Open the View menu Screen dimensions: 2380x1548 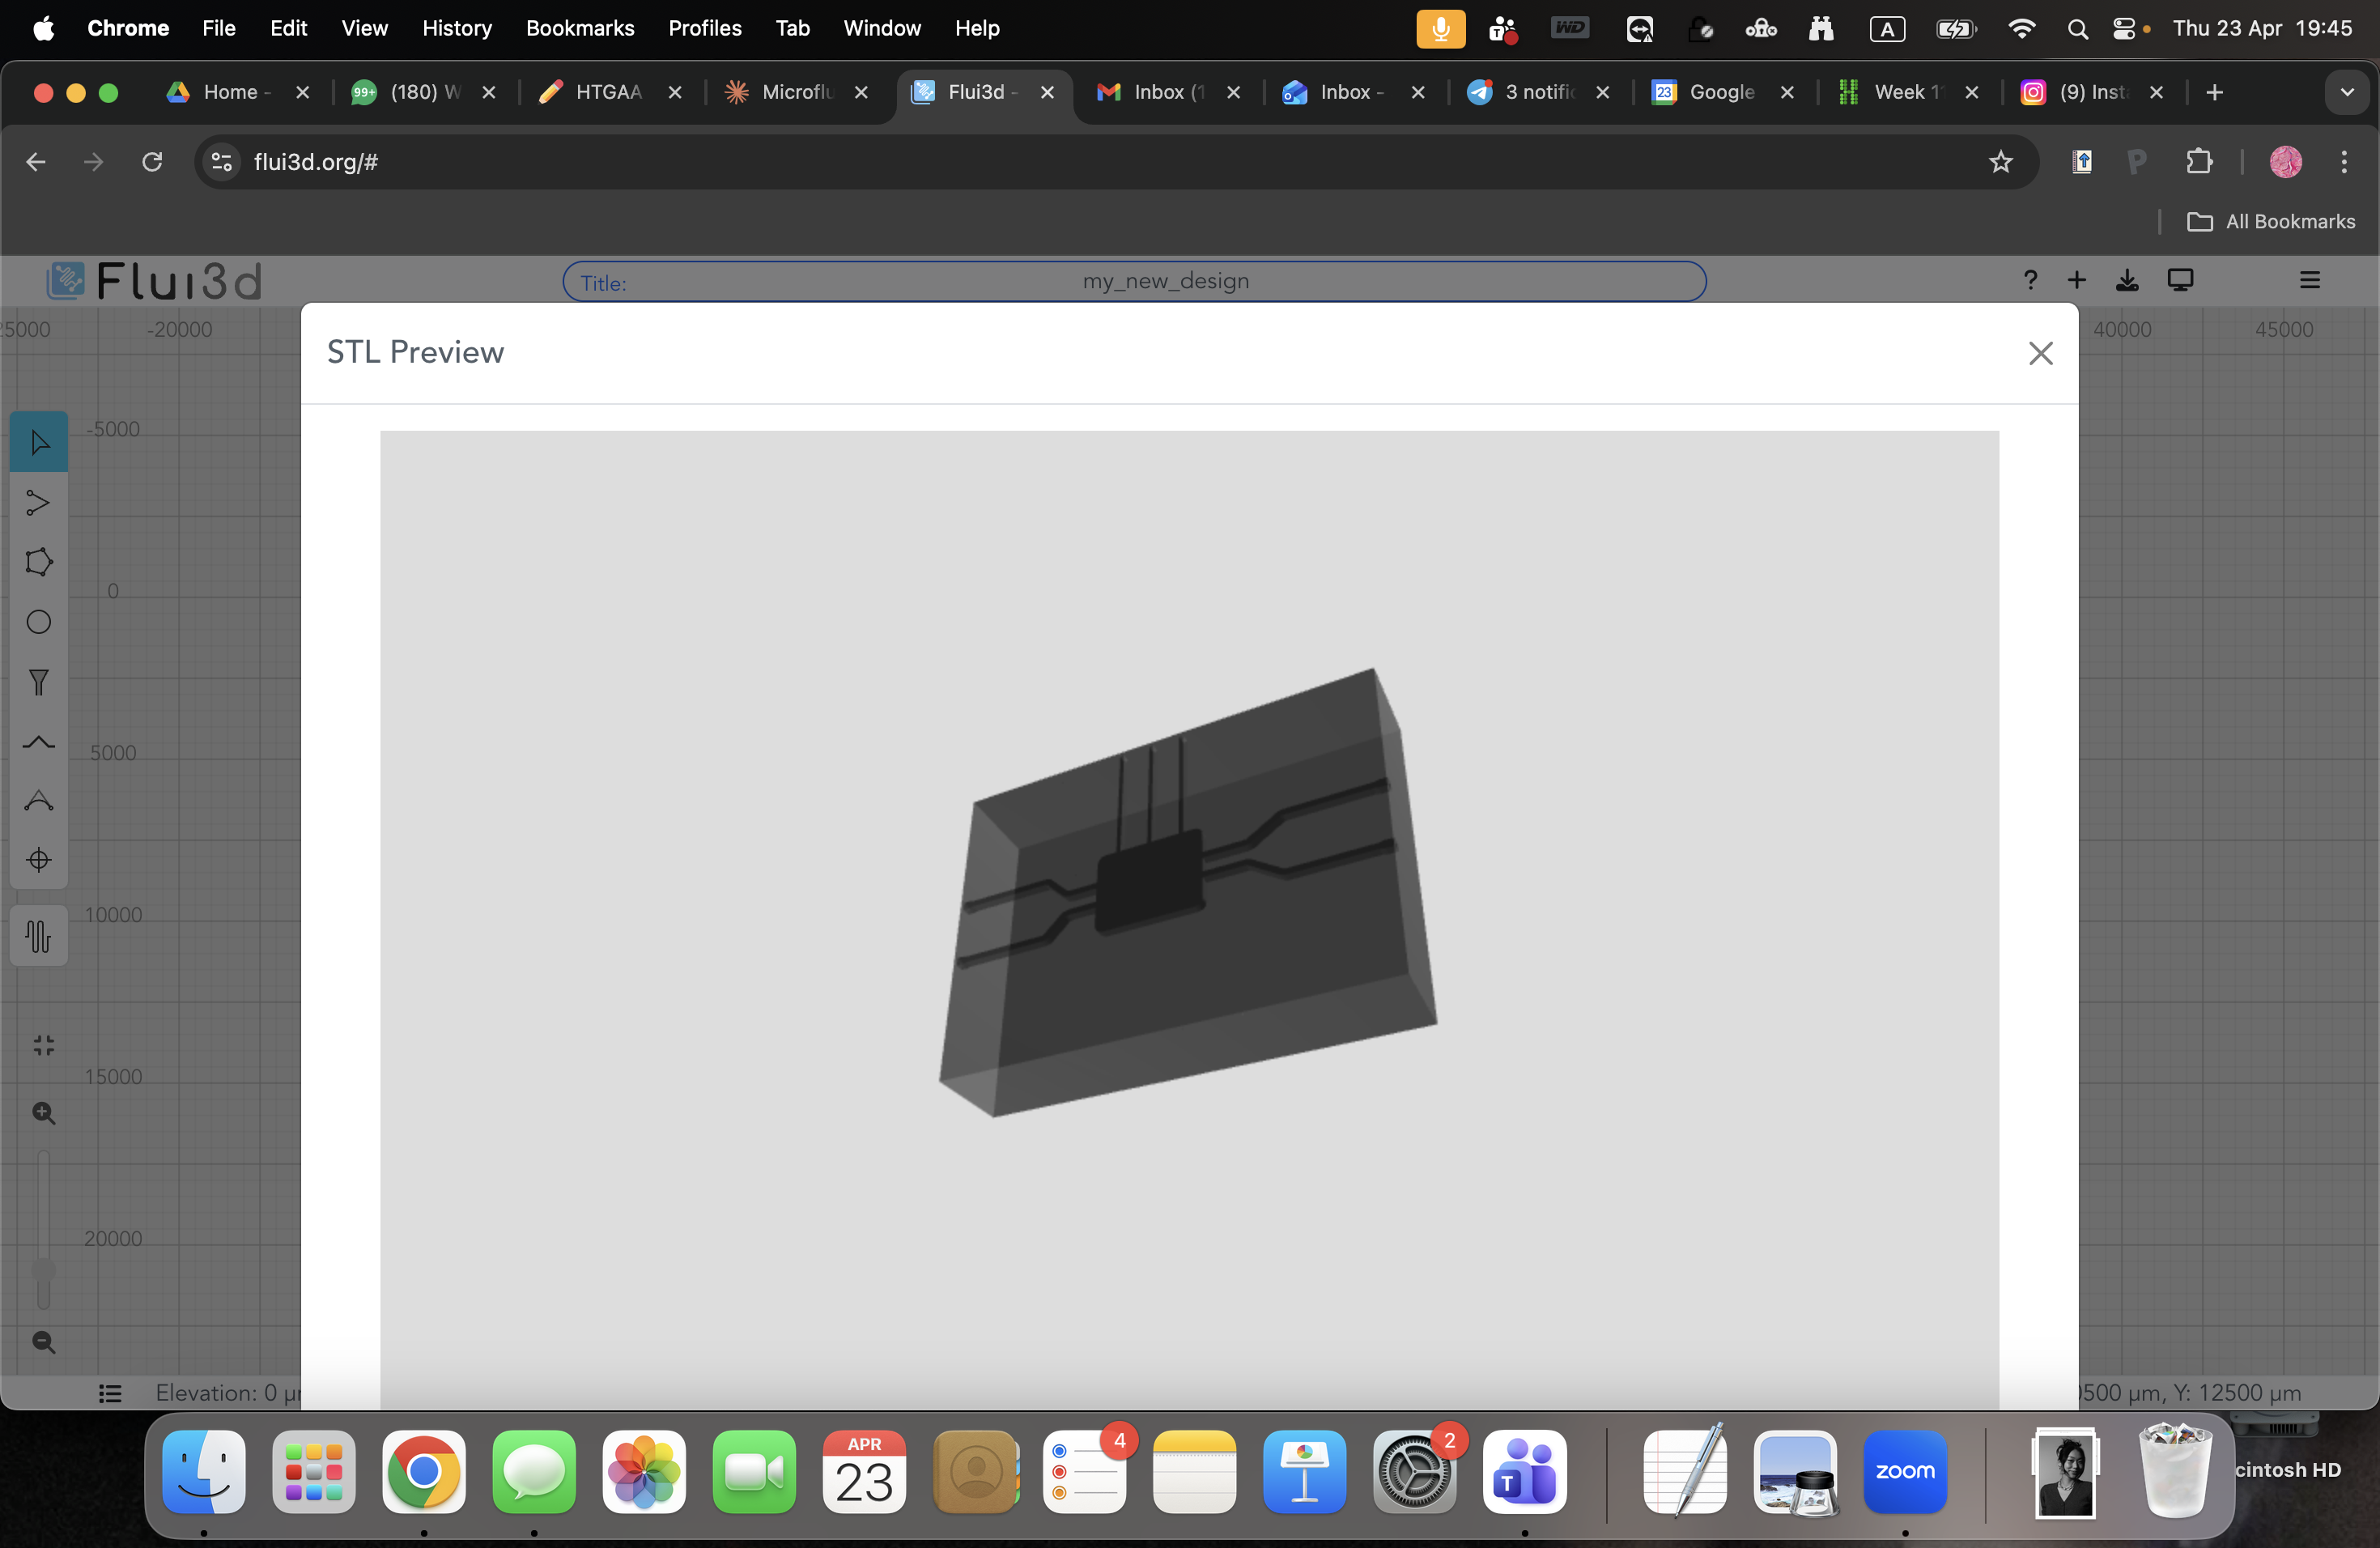(364, 28)
